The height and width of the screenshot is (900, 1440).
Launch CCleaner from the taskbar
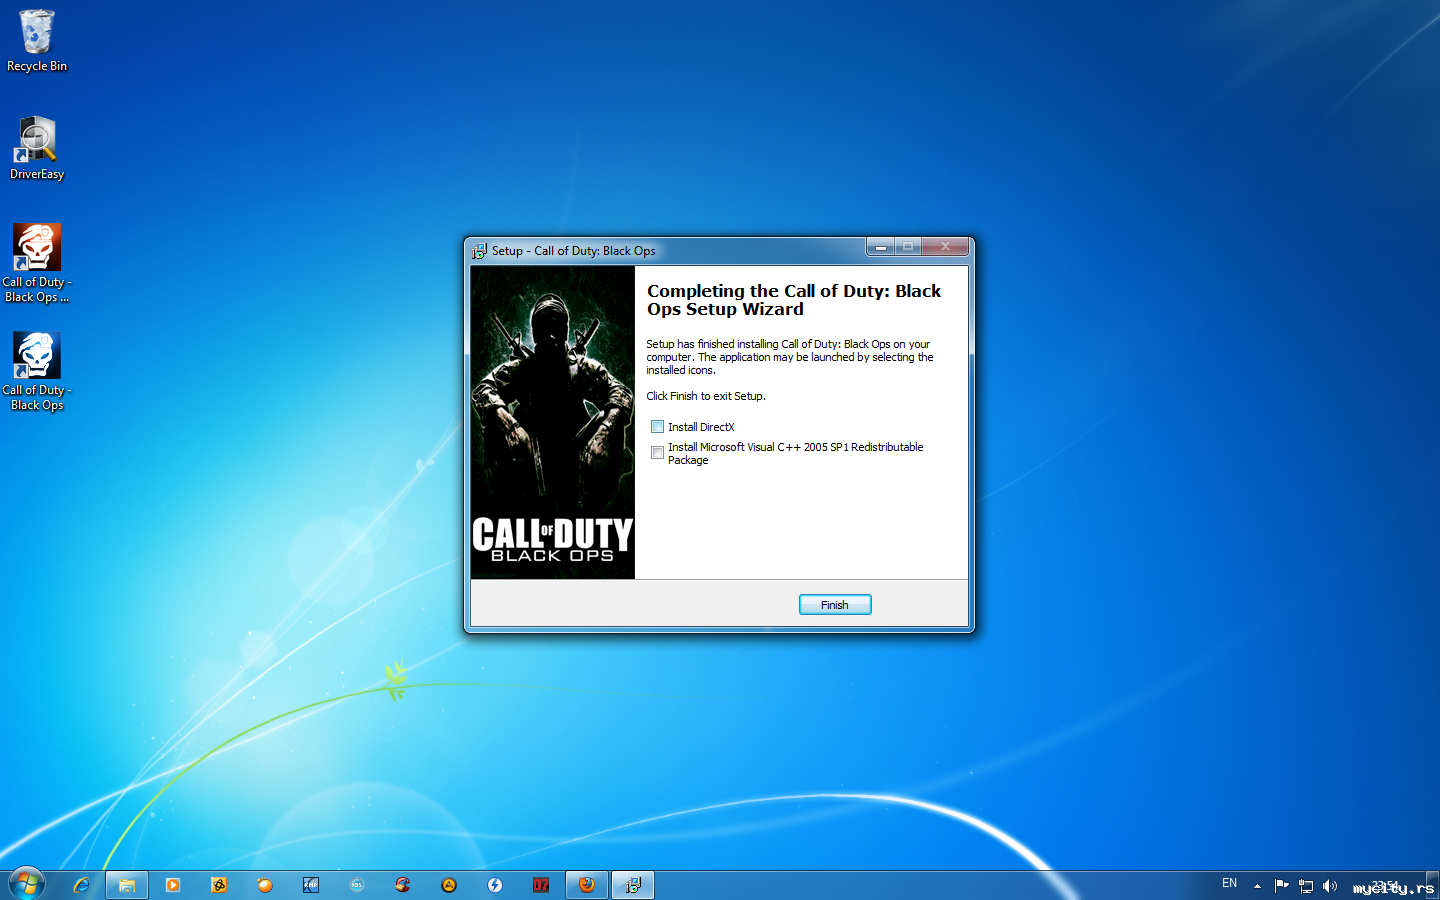coord(403,885)
